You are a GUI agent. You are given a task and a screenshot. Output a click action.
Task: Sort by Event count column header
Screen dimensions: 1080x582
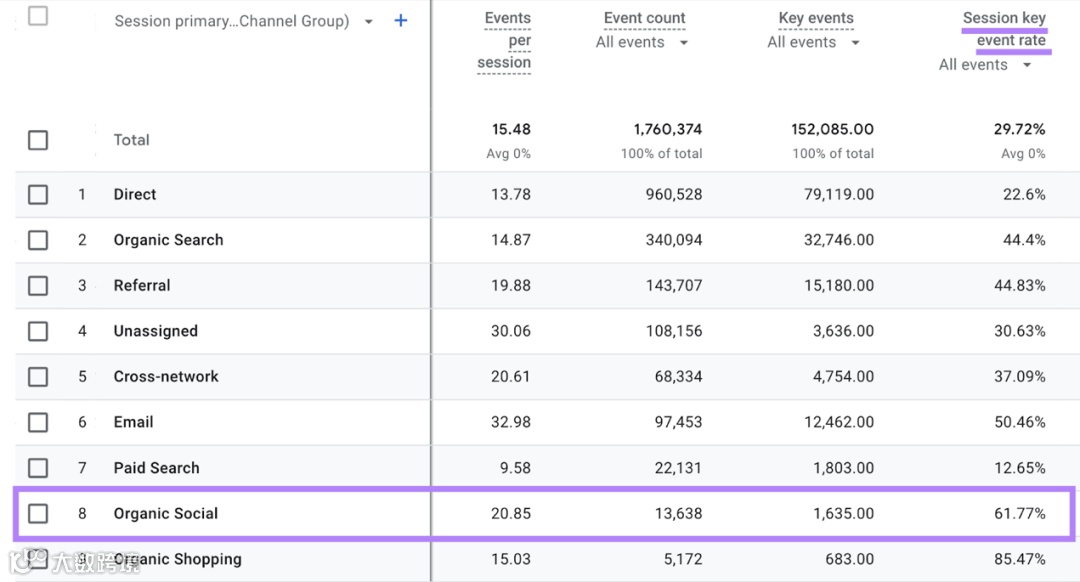[x=644, y=19]
